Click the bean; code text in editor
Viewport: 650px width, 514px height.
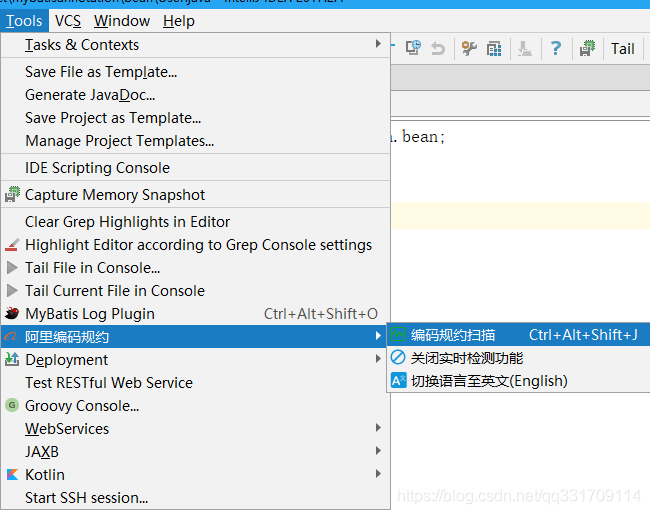click(x=423, y=137)
